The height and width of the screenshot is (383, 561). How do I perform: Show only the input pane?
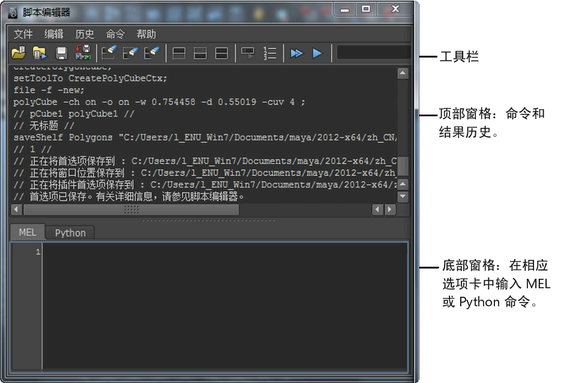[x=200, y=53]
